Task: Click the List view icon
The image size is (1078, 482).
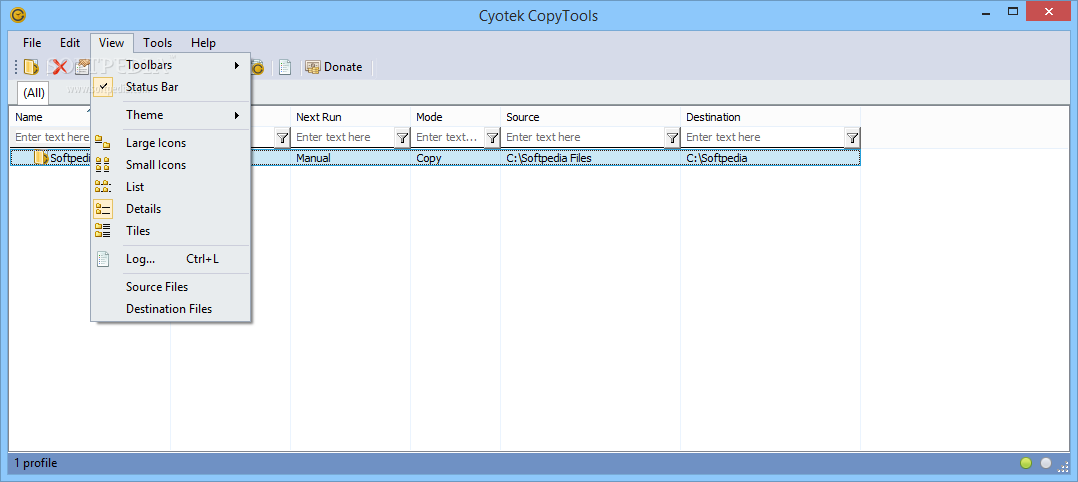Action: coord(102,187)
